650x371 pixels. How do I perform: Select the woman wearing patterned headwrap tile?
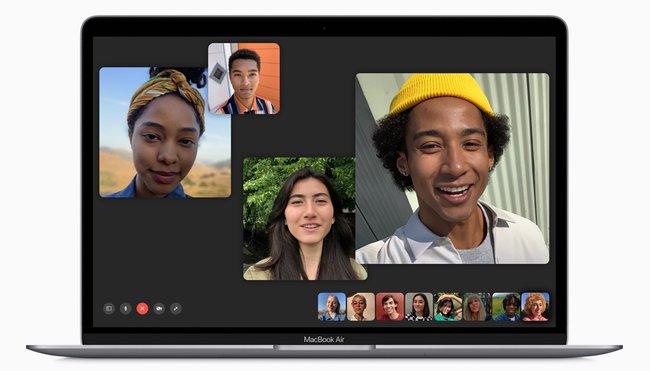tap(165, 132)
